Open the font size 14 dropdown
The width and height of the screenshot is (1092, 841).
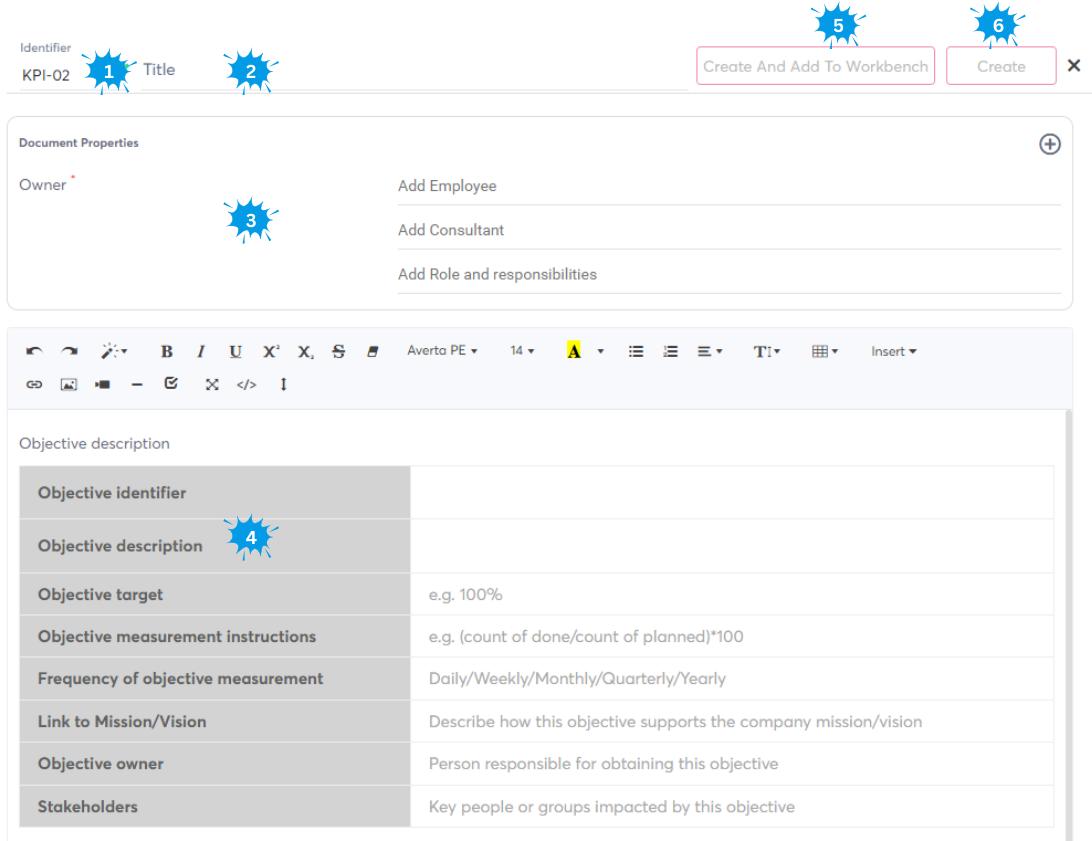pyautogui.click(x=523, y=352)
